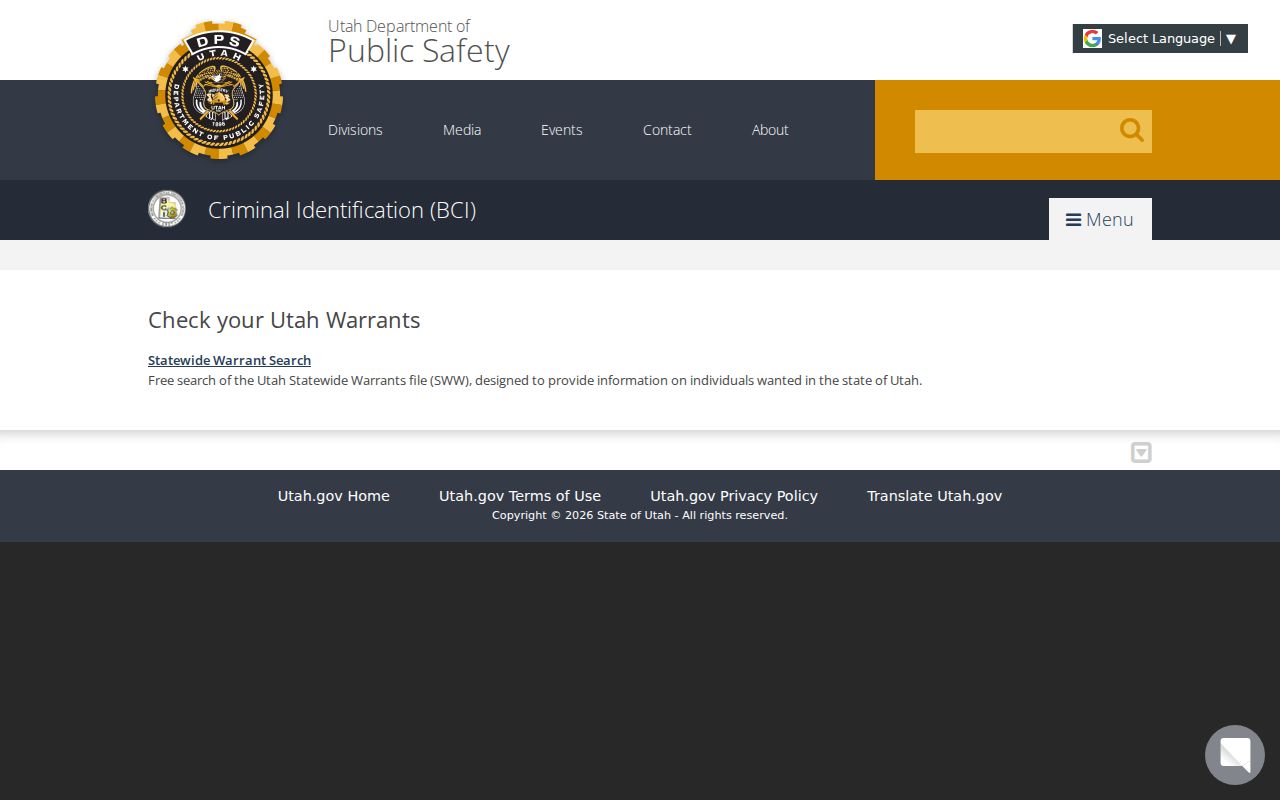
Task: Click the Utah DPS badge logo
Action: [x=219, y=89]
